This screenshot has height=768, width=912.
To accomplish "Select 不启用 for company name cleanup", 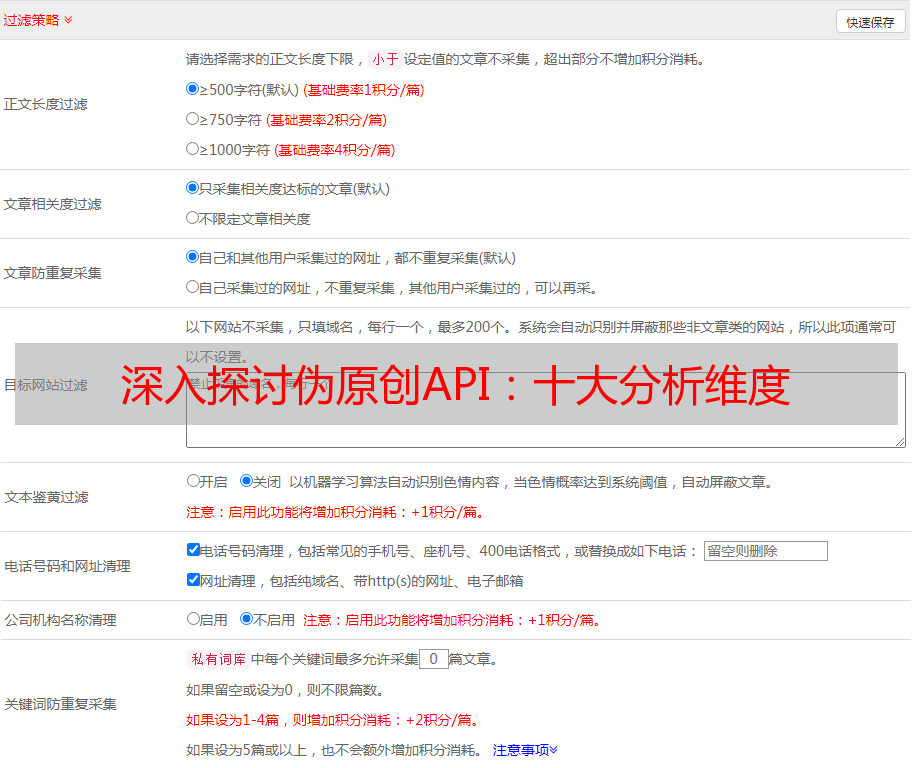I will pos(247,619).
